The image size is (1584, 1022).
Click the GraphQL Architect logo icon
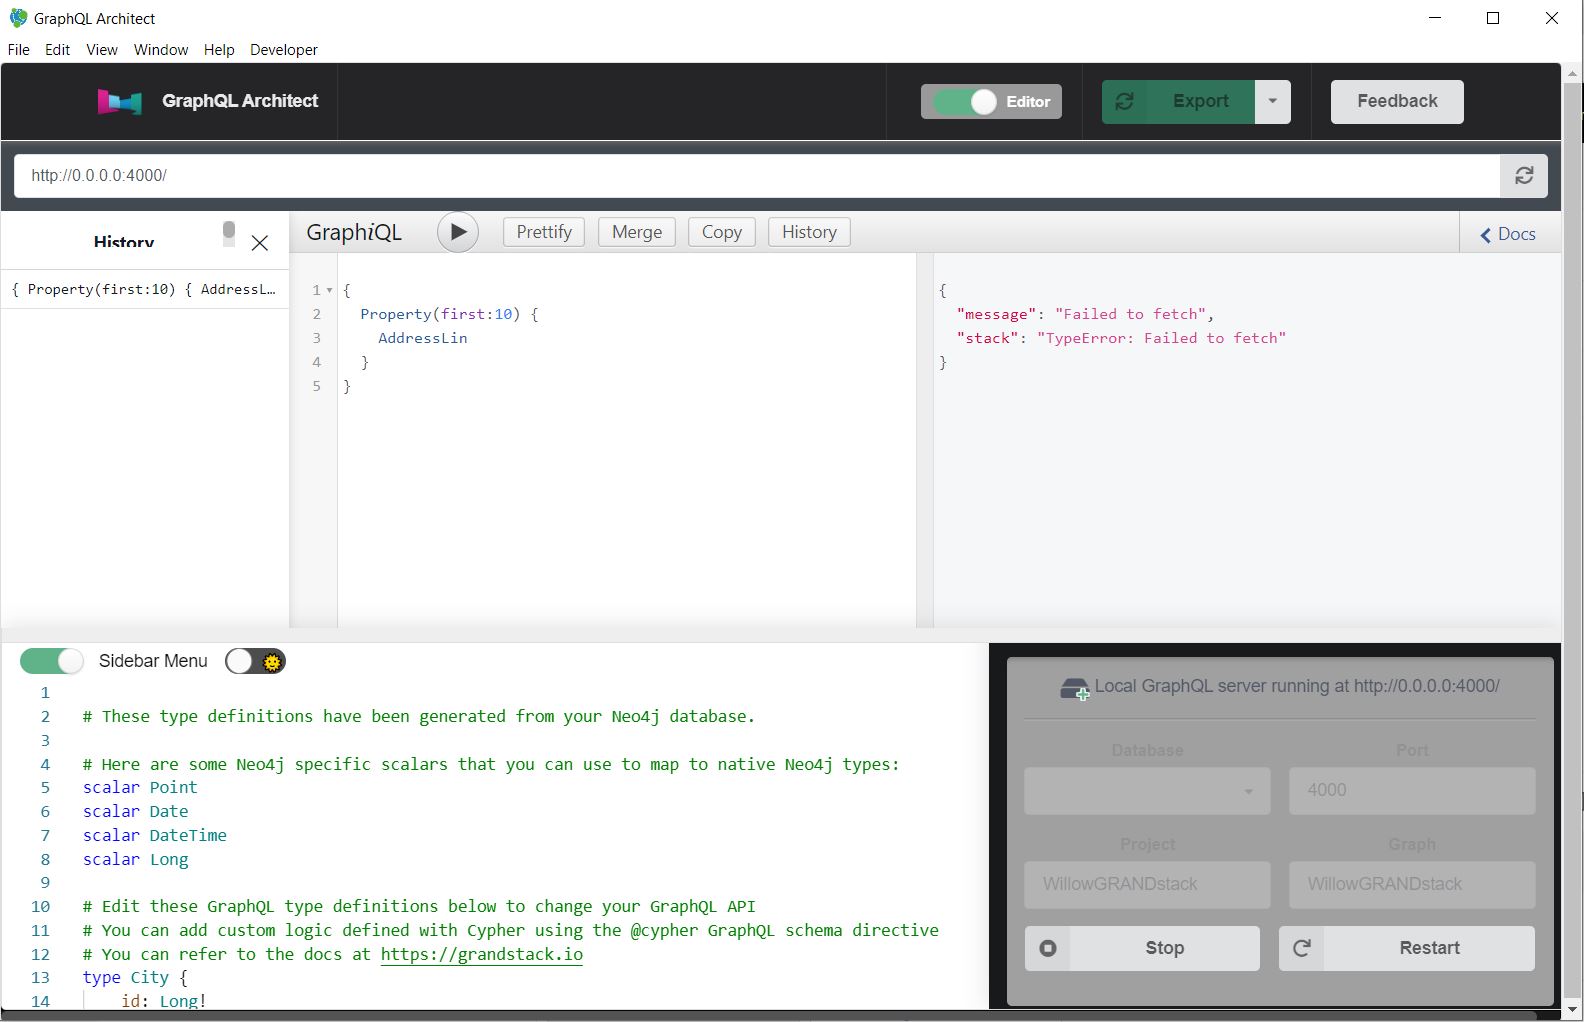[x=120, y=101]
